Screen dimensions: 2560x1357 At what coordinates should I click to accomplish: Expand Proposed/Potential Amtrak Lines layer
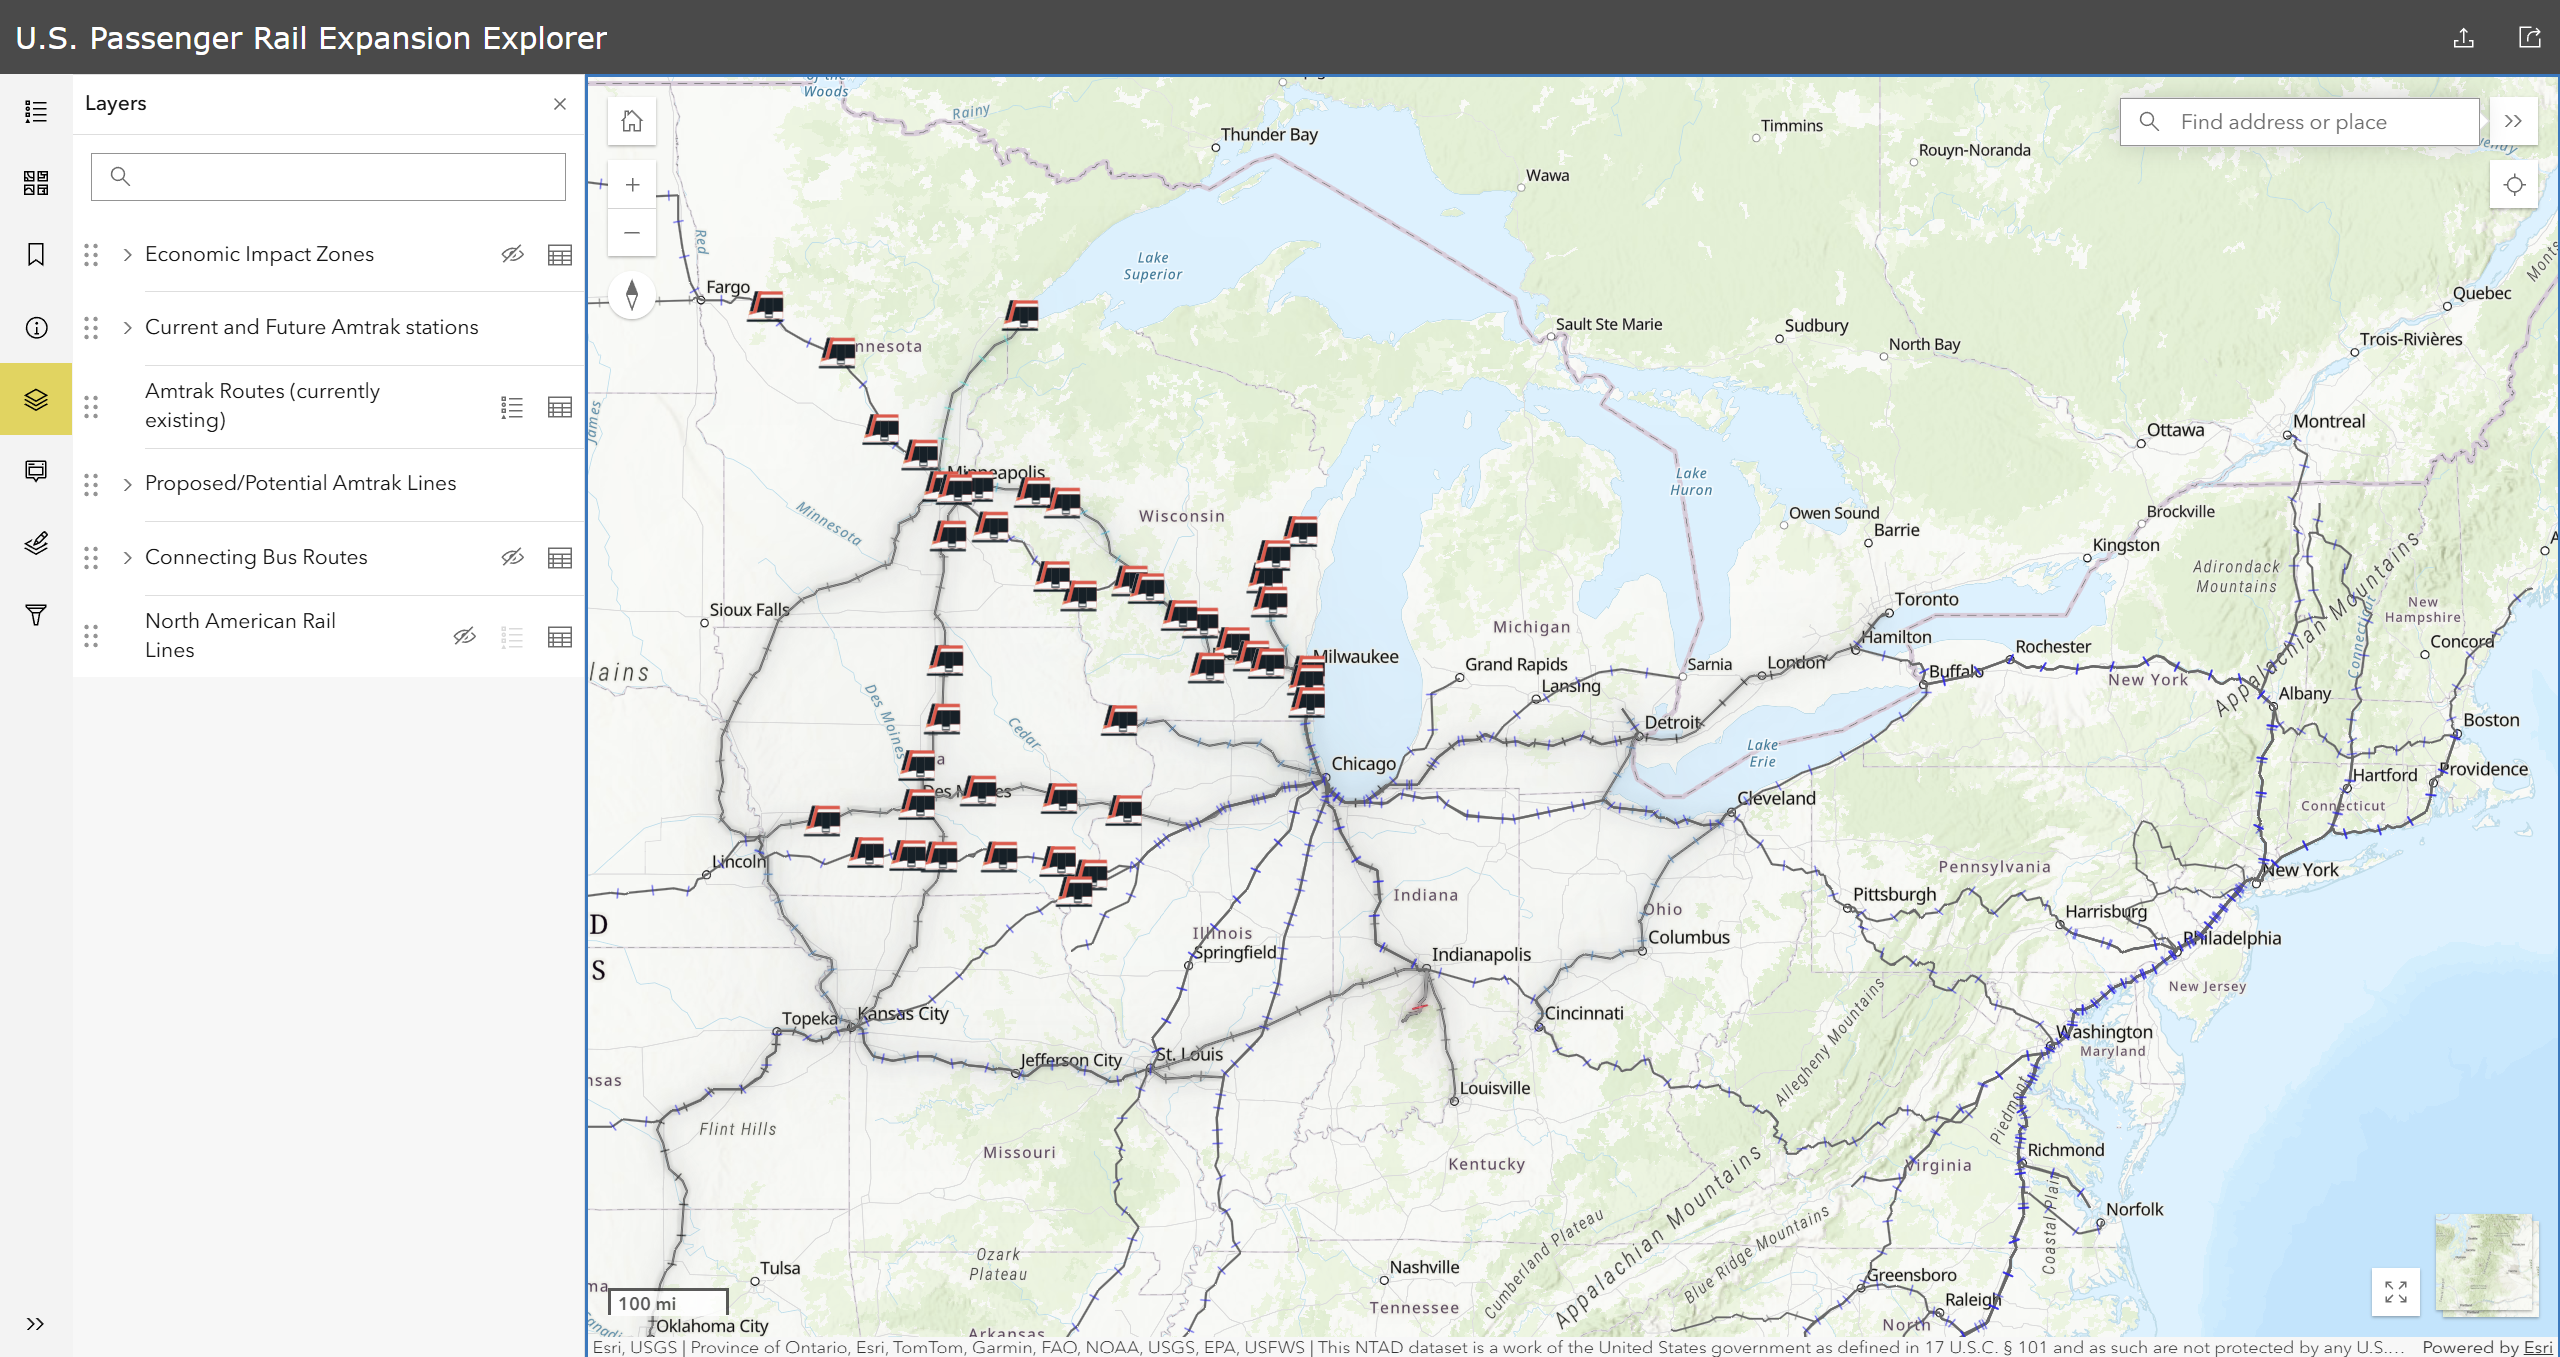coord(127,484)
